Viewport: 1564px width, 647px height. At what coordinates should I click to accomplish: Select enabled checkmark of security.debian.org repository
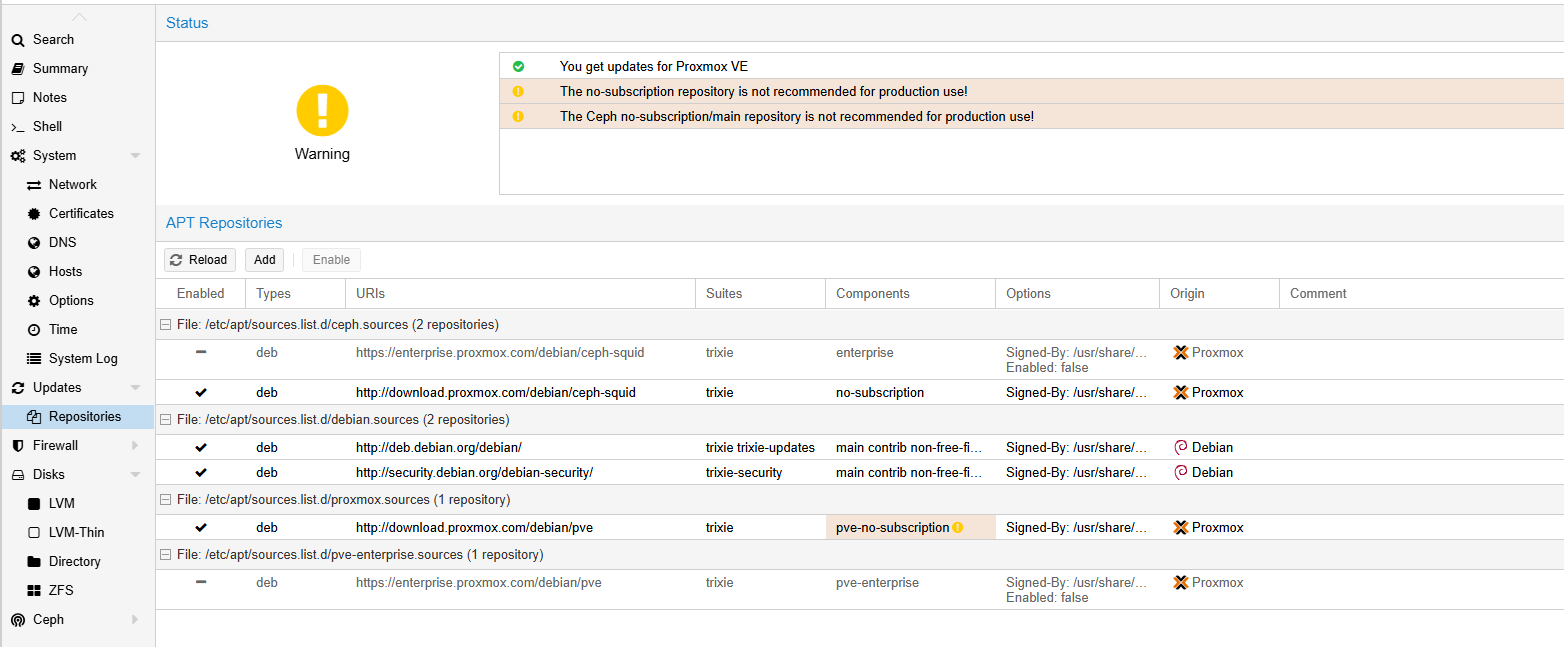click(201, 473)
